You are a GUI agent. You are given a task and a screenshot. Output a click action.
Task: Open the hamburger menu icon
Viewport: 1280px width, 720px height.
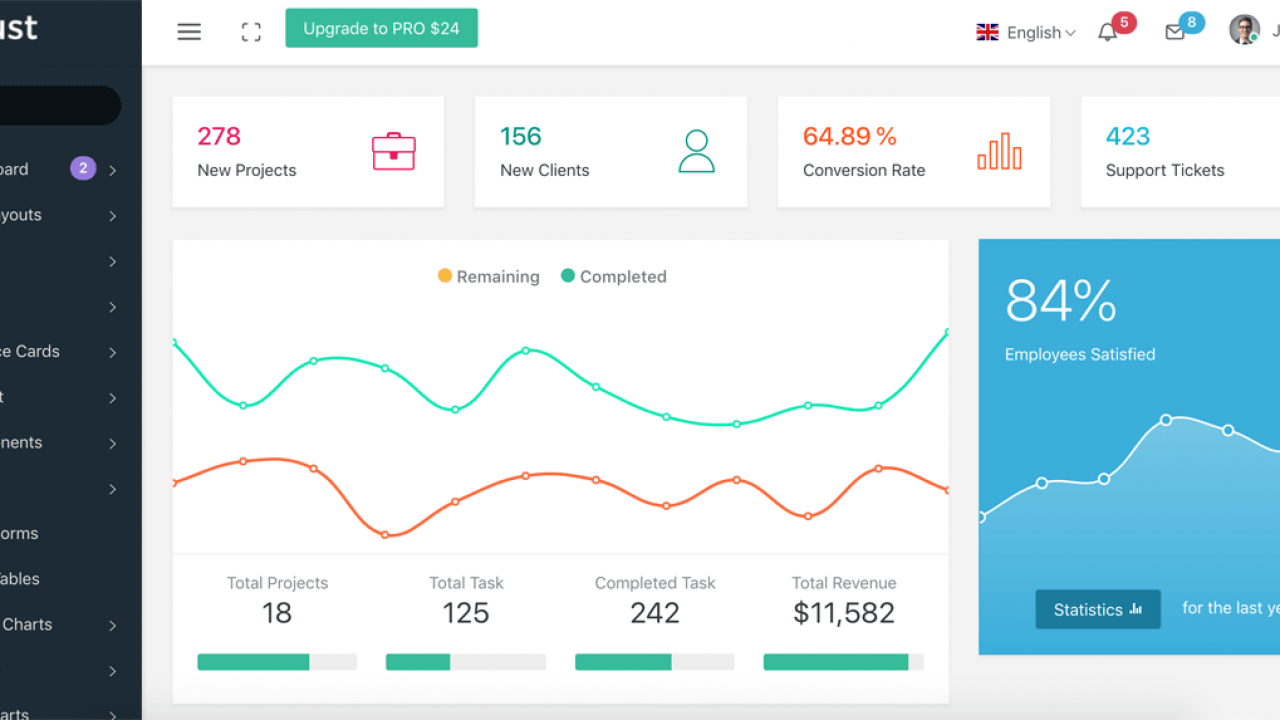tap(189, 31)
